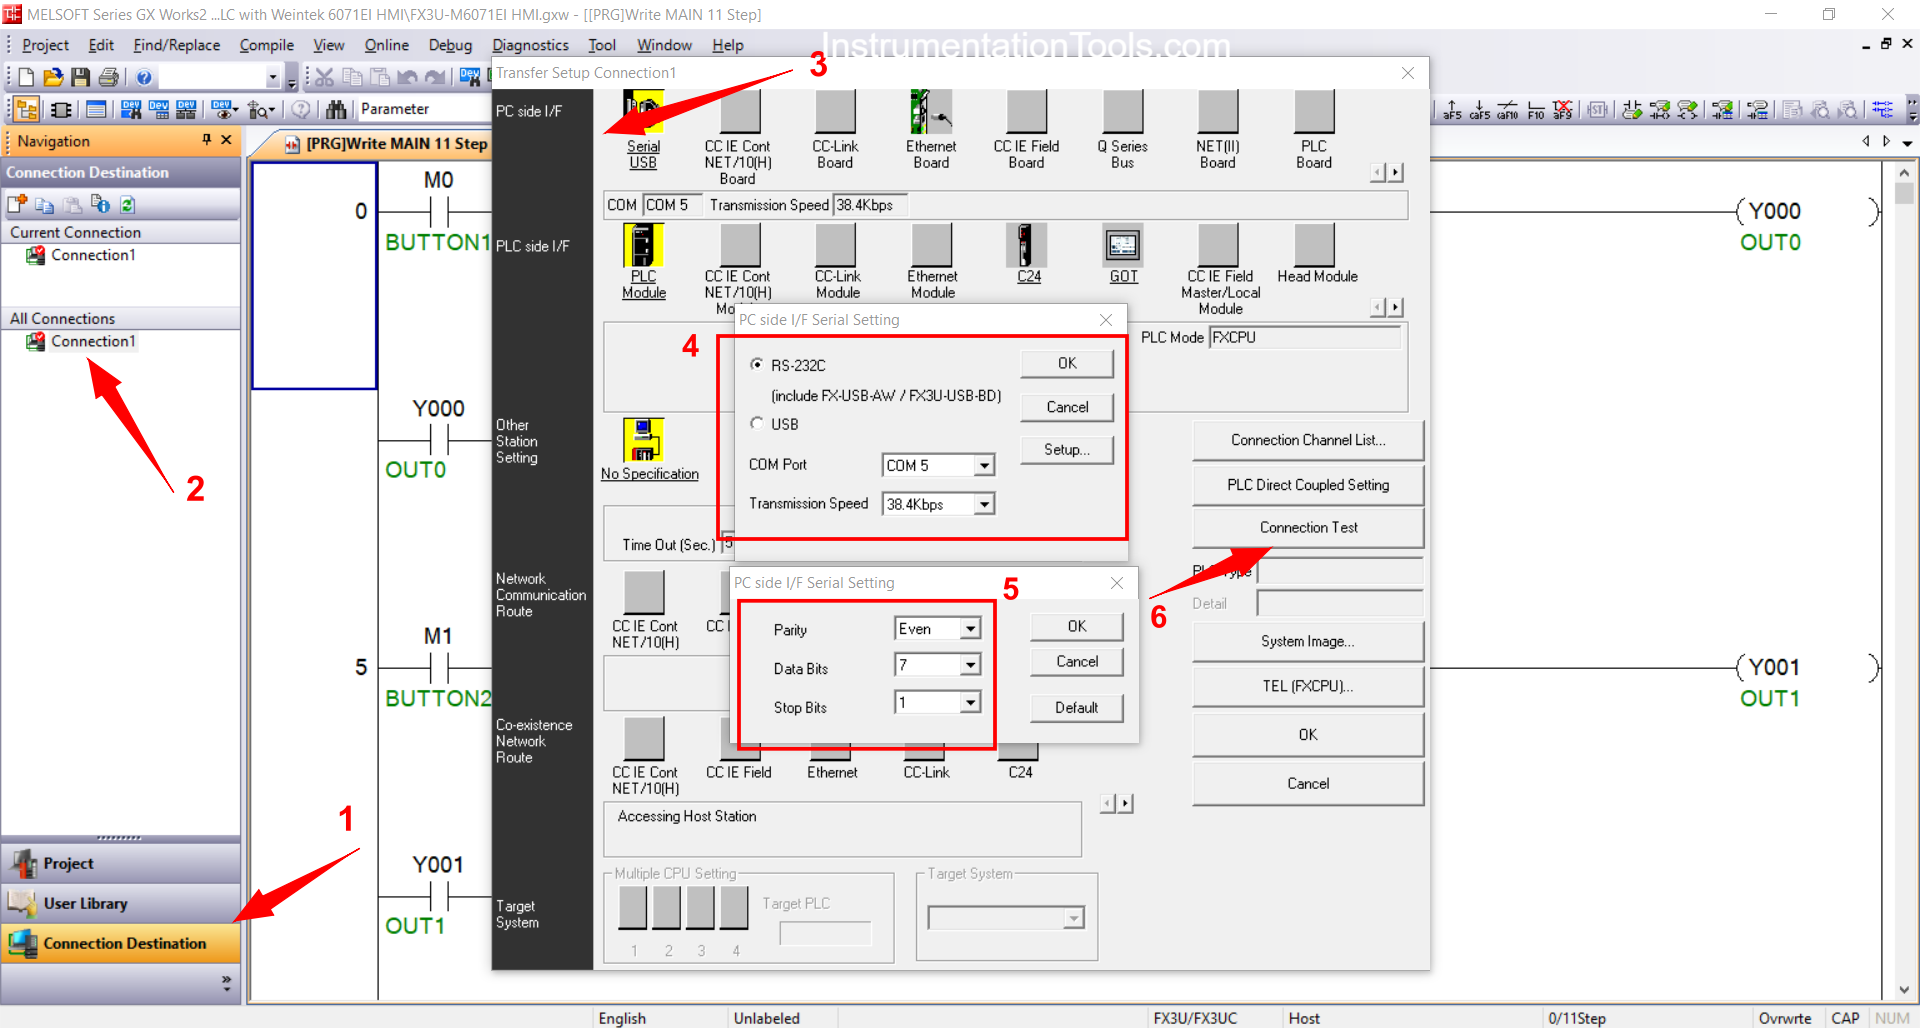
Task: Switch to the User Library view
Action: (x=120, y=903)
